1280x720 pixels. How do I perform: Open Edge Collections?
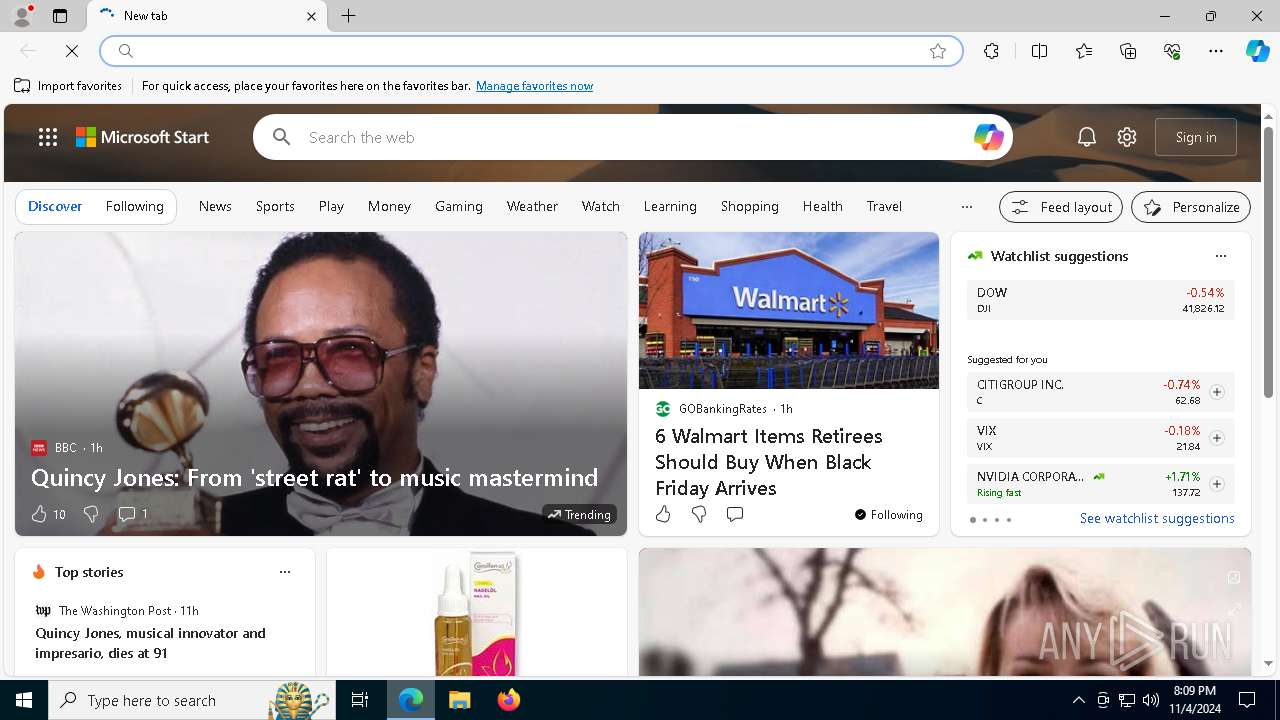(x=1128, y=51)
